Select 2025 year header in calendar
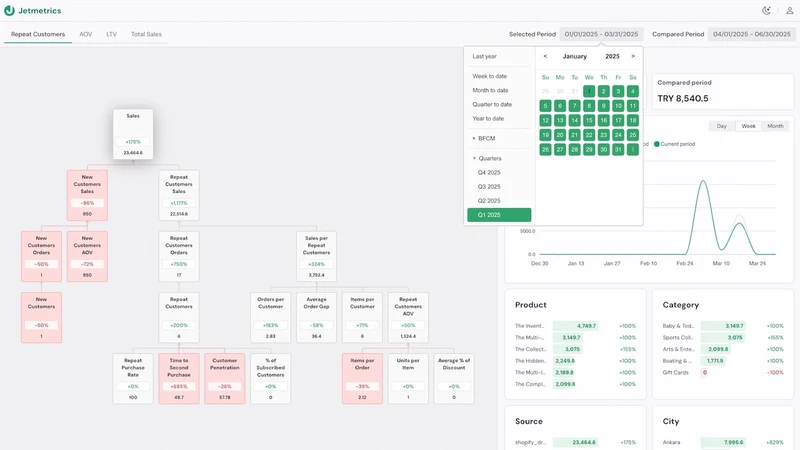 [612, 56]
